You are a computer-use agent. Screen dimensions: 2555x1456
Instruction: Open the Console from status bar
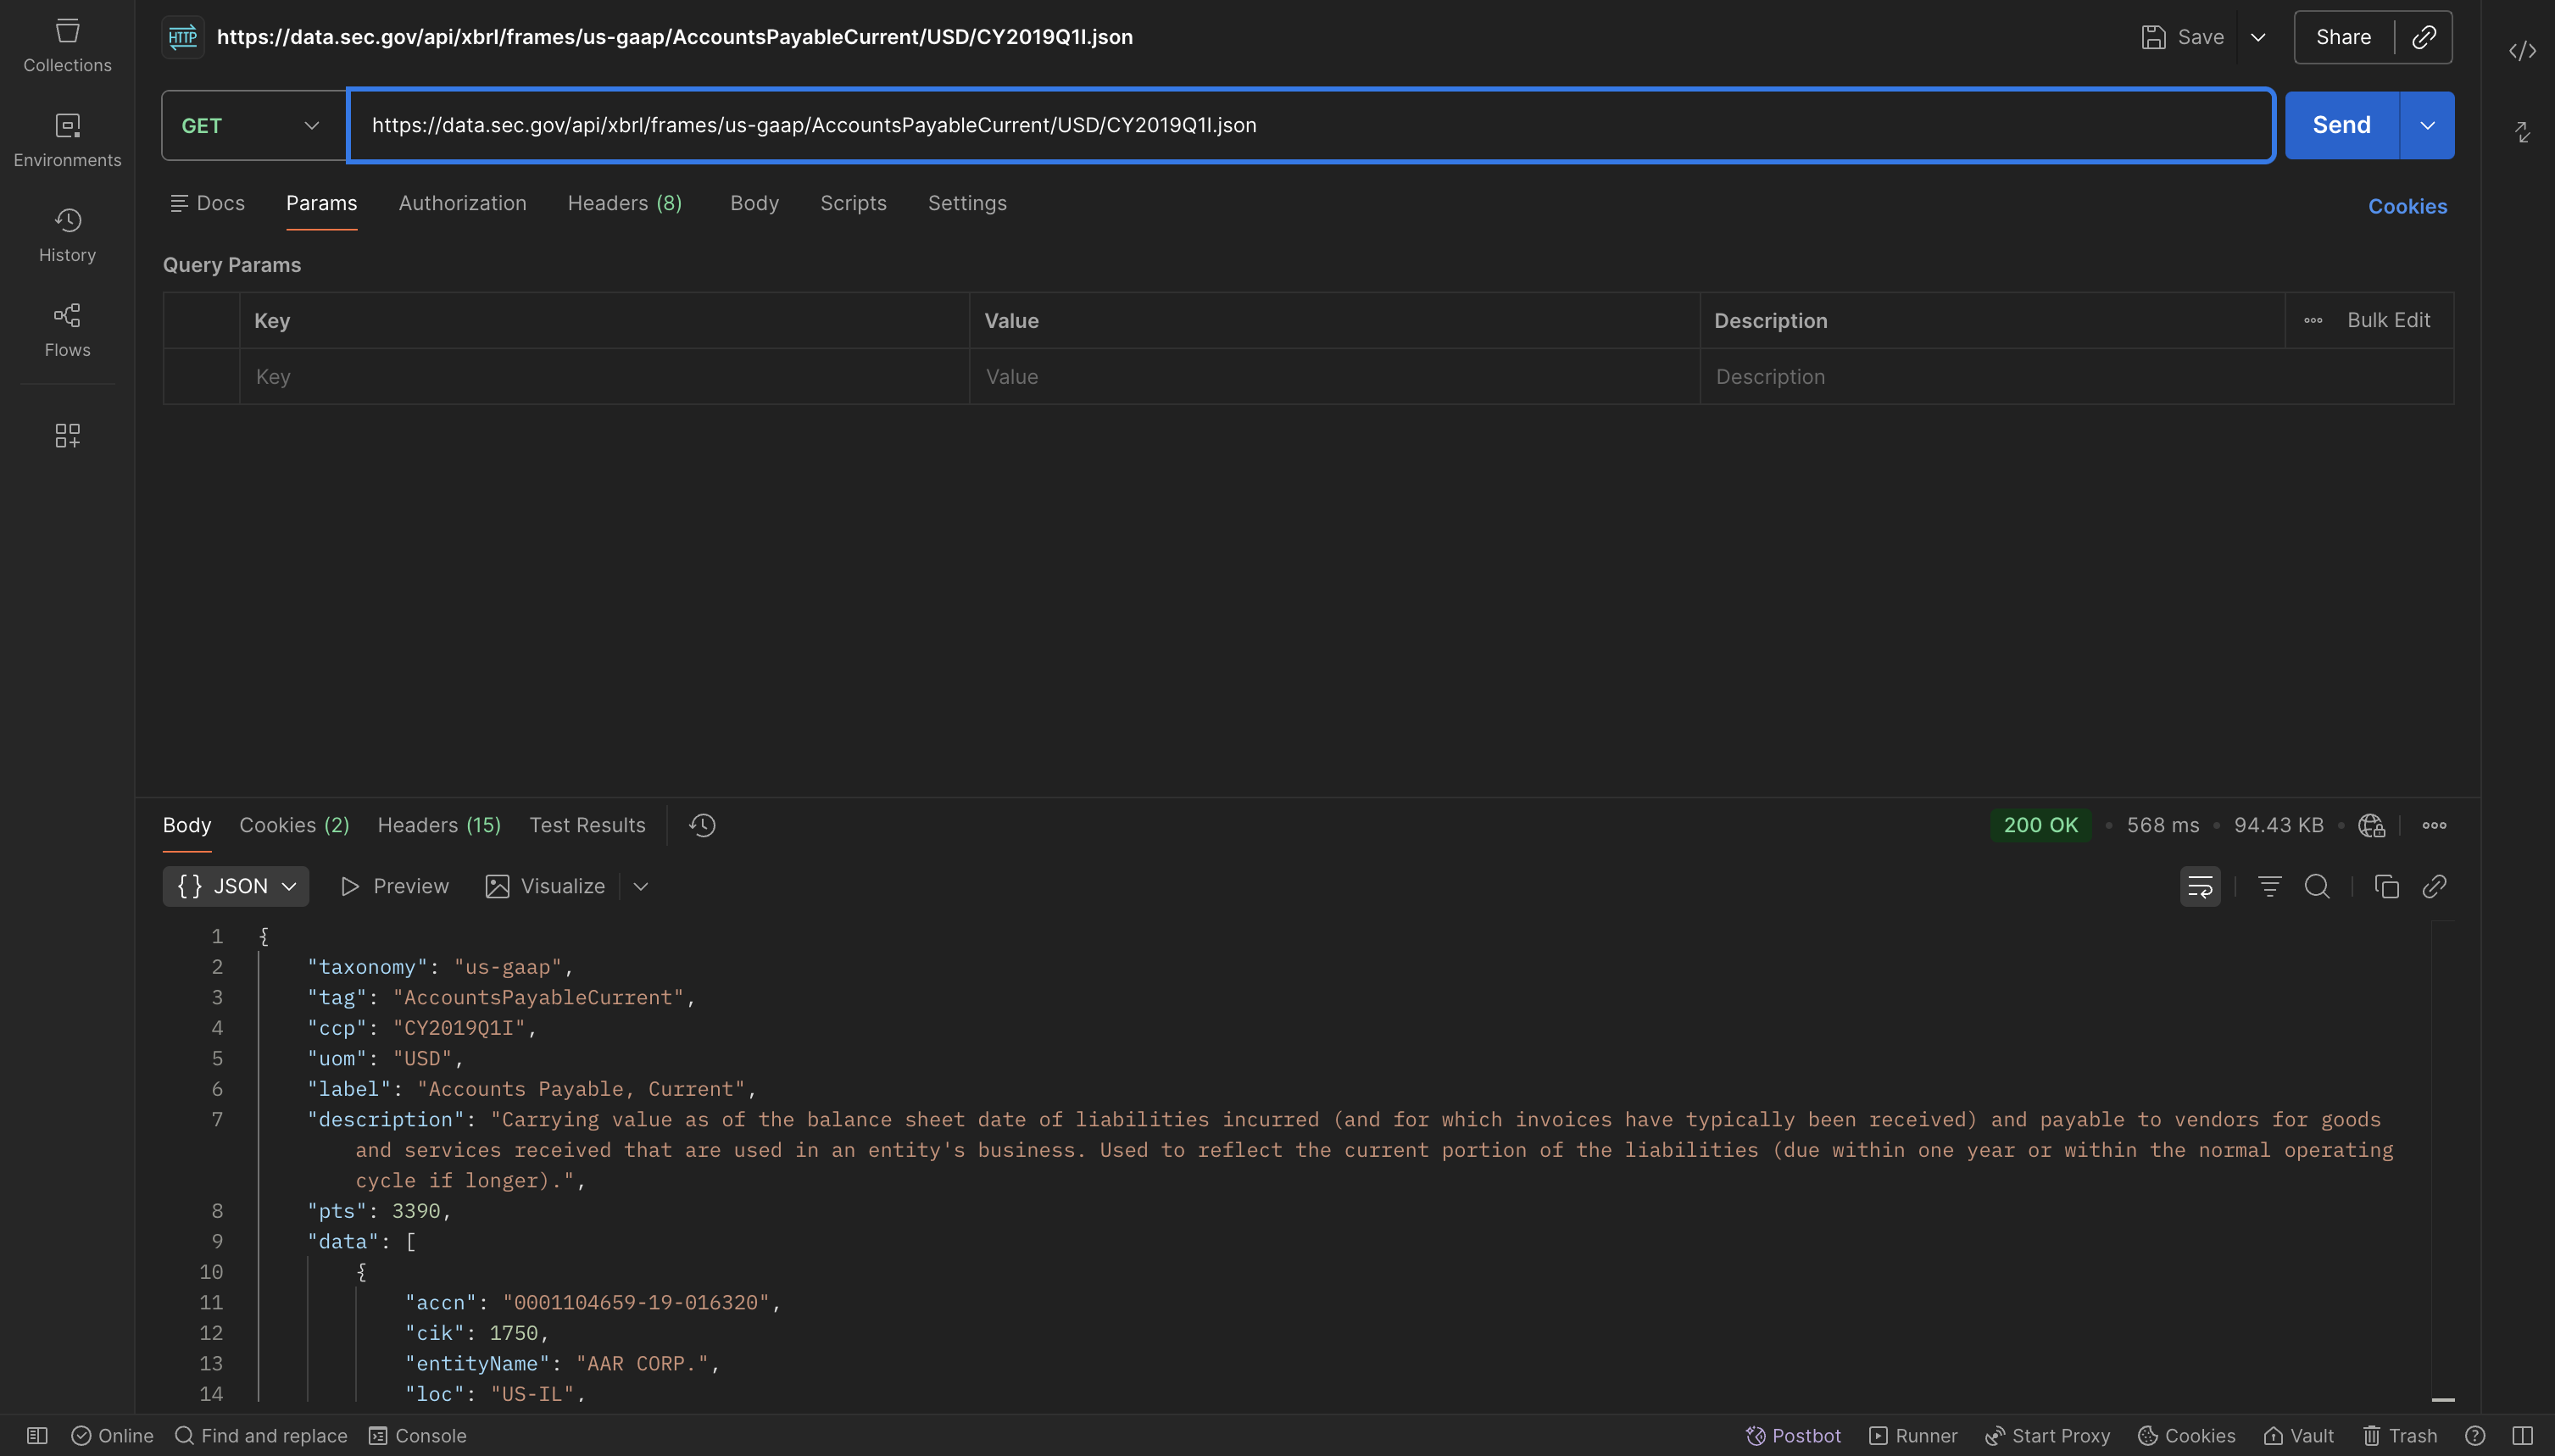[x=417, y=1435]
